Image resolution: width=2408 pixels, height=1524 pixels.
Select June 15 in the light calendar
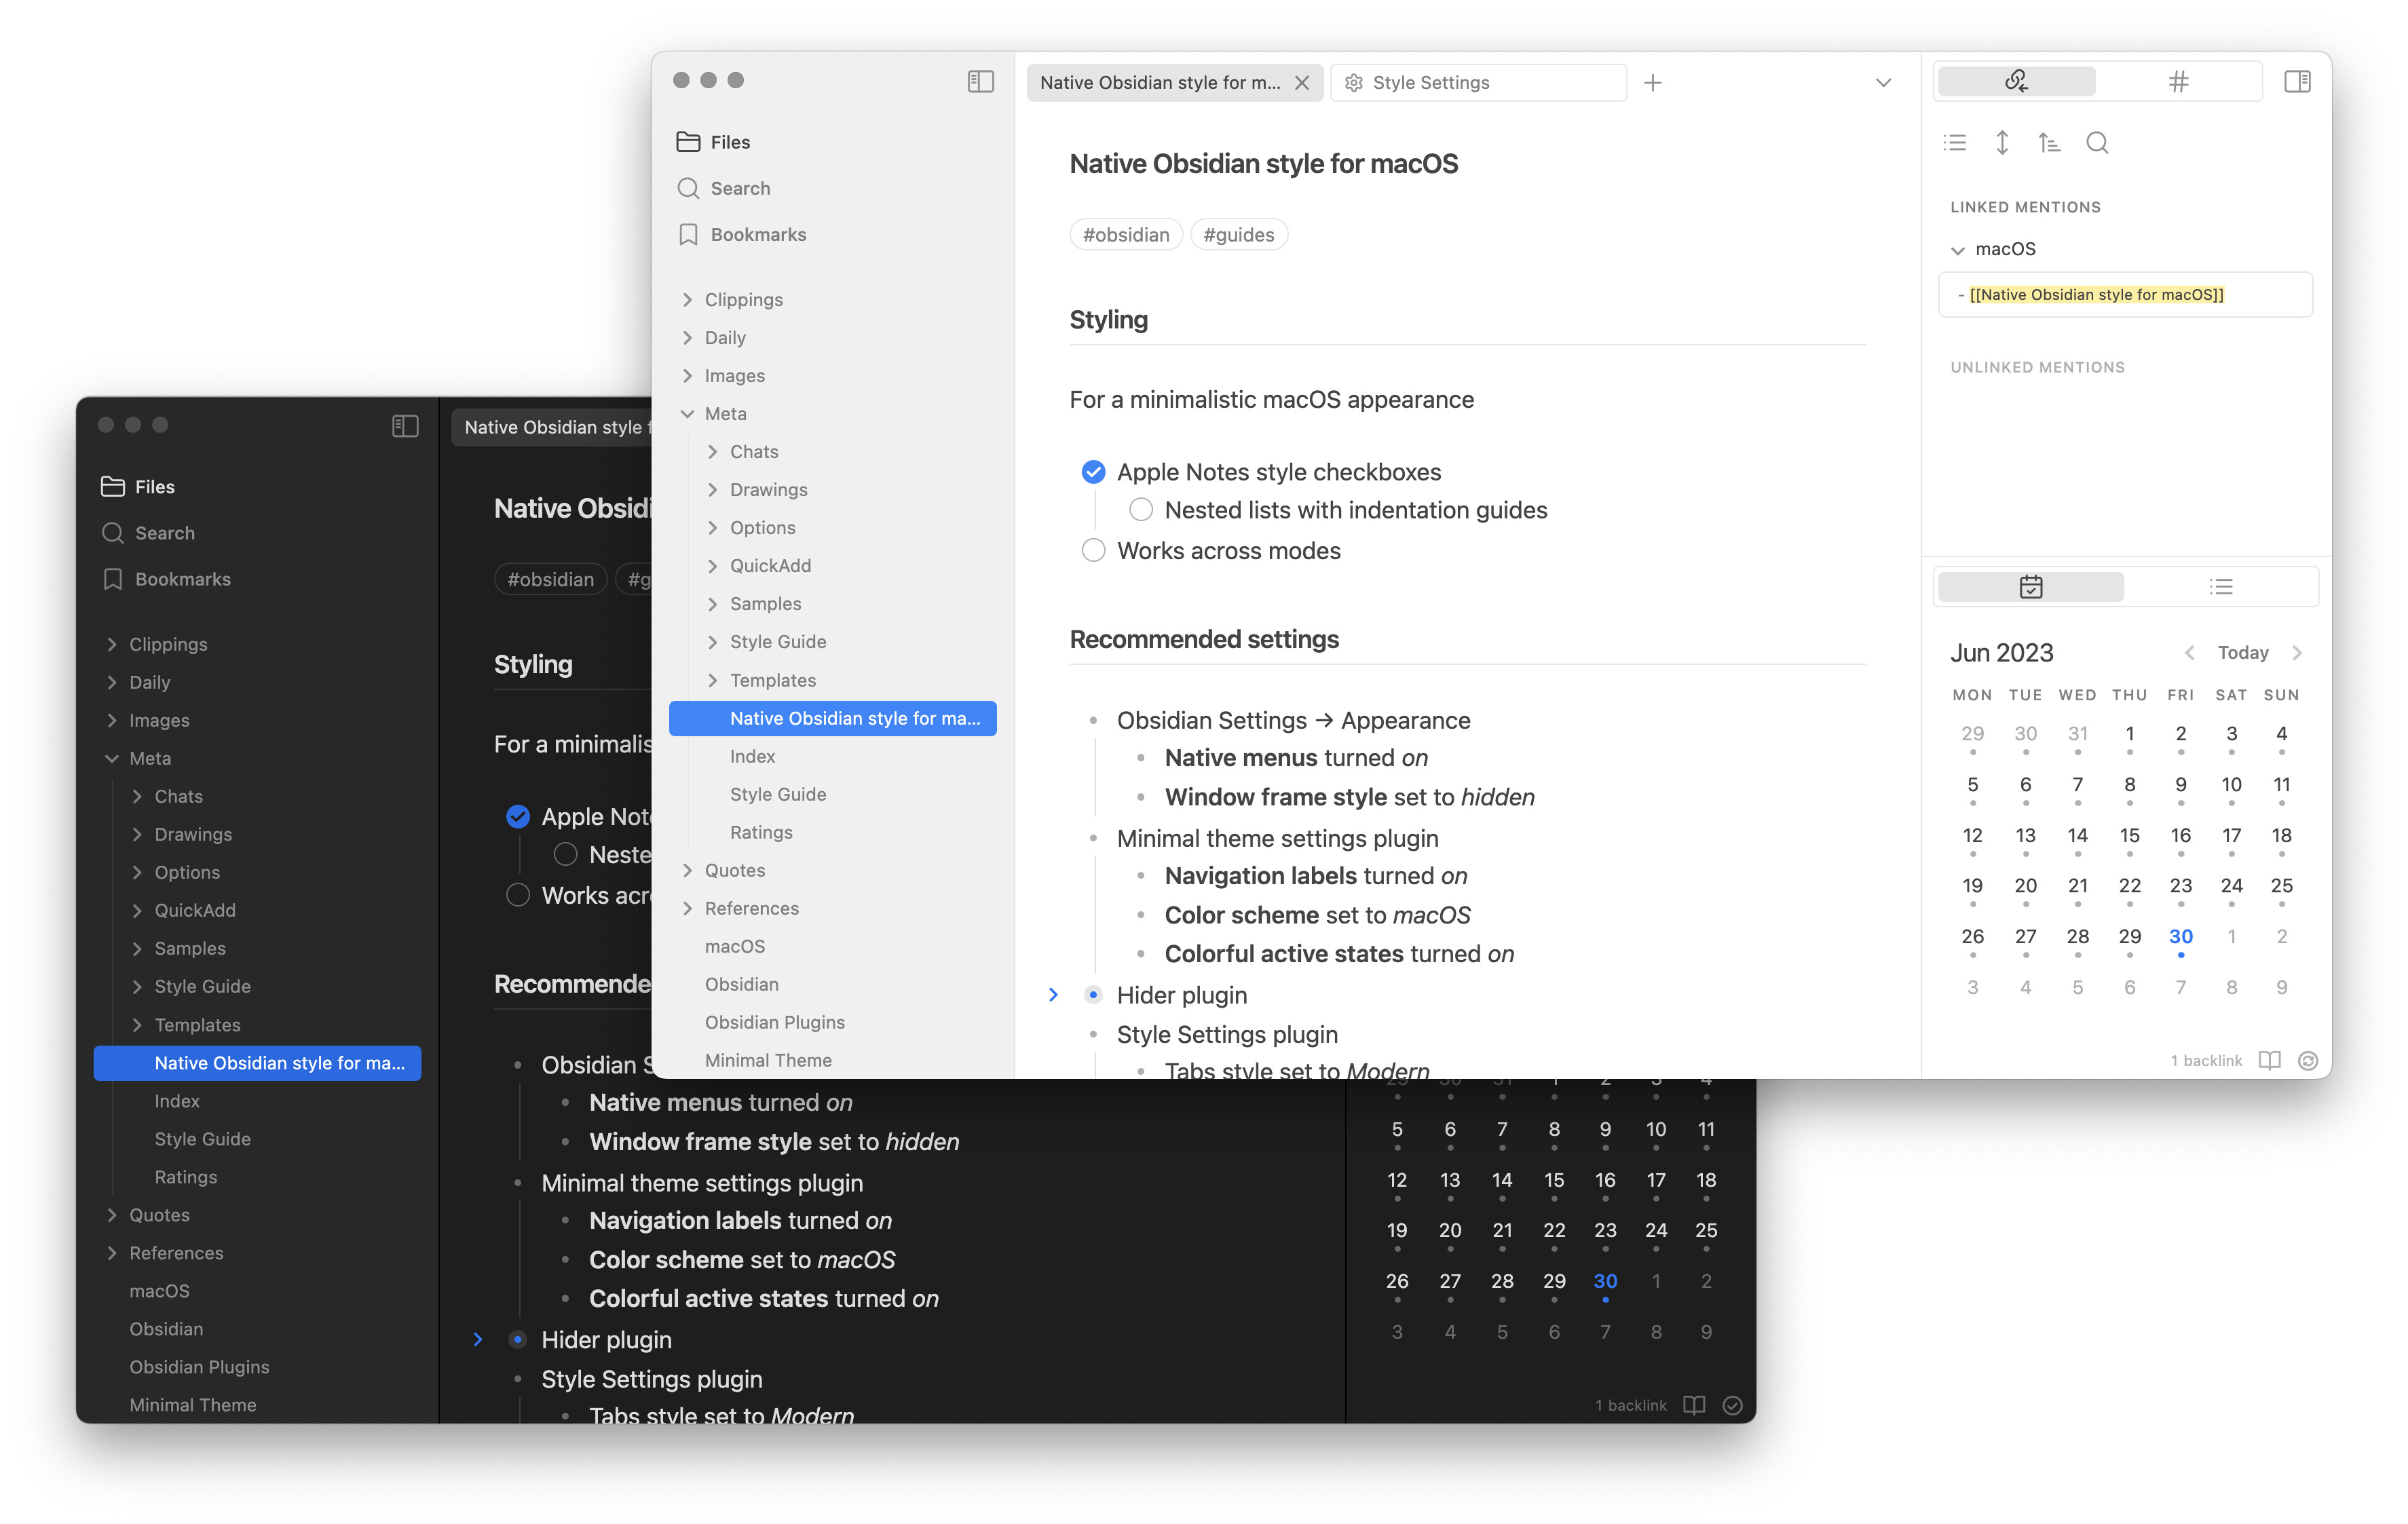click(2129, 836)
